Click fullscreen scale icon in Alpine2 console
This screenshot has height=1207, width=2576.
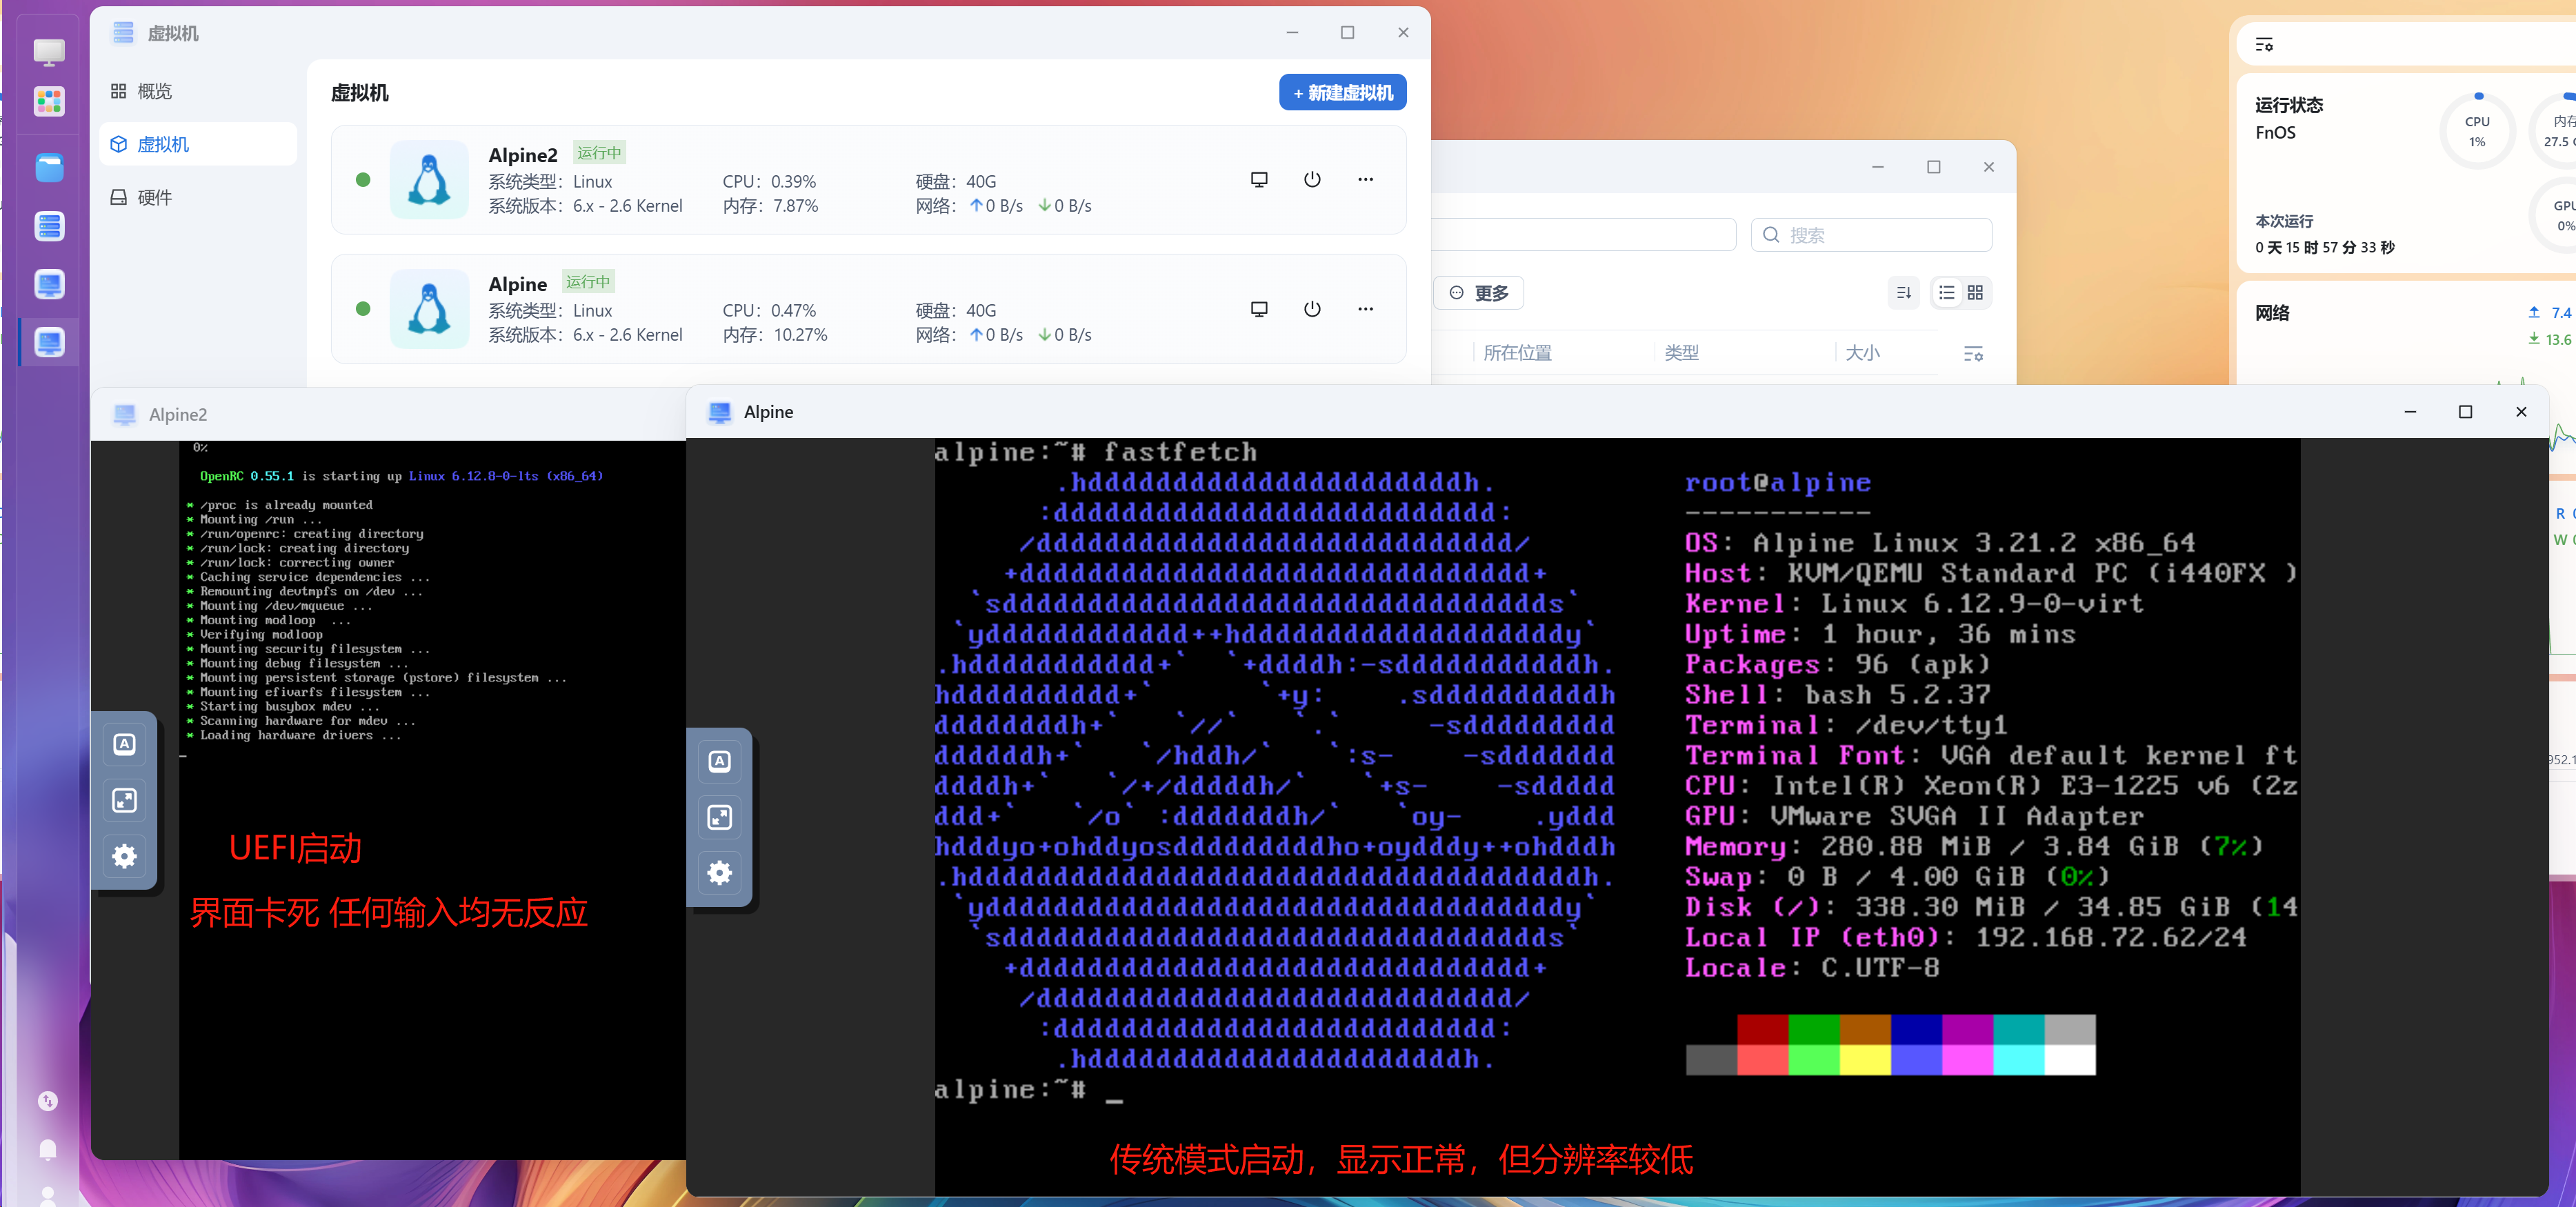(x=124, y=800)
